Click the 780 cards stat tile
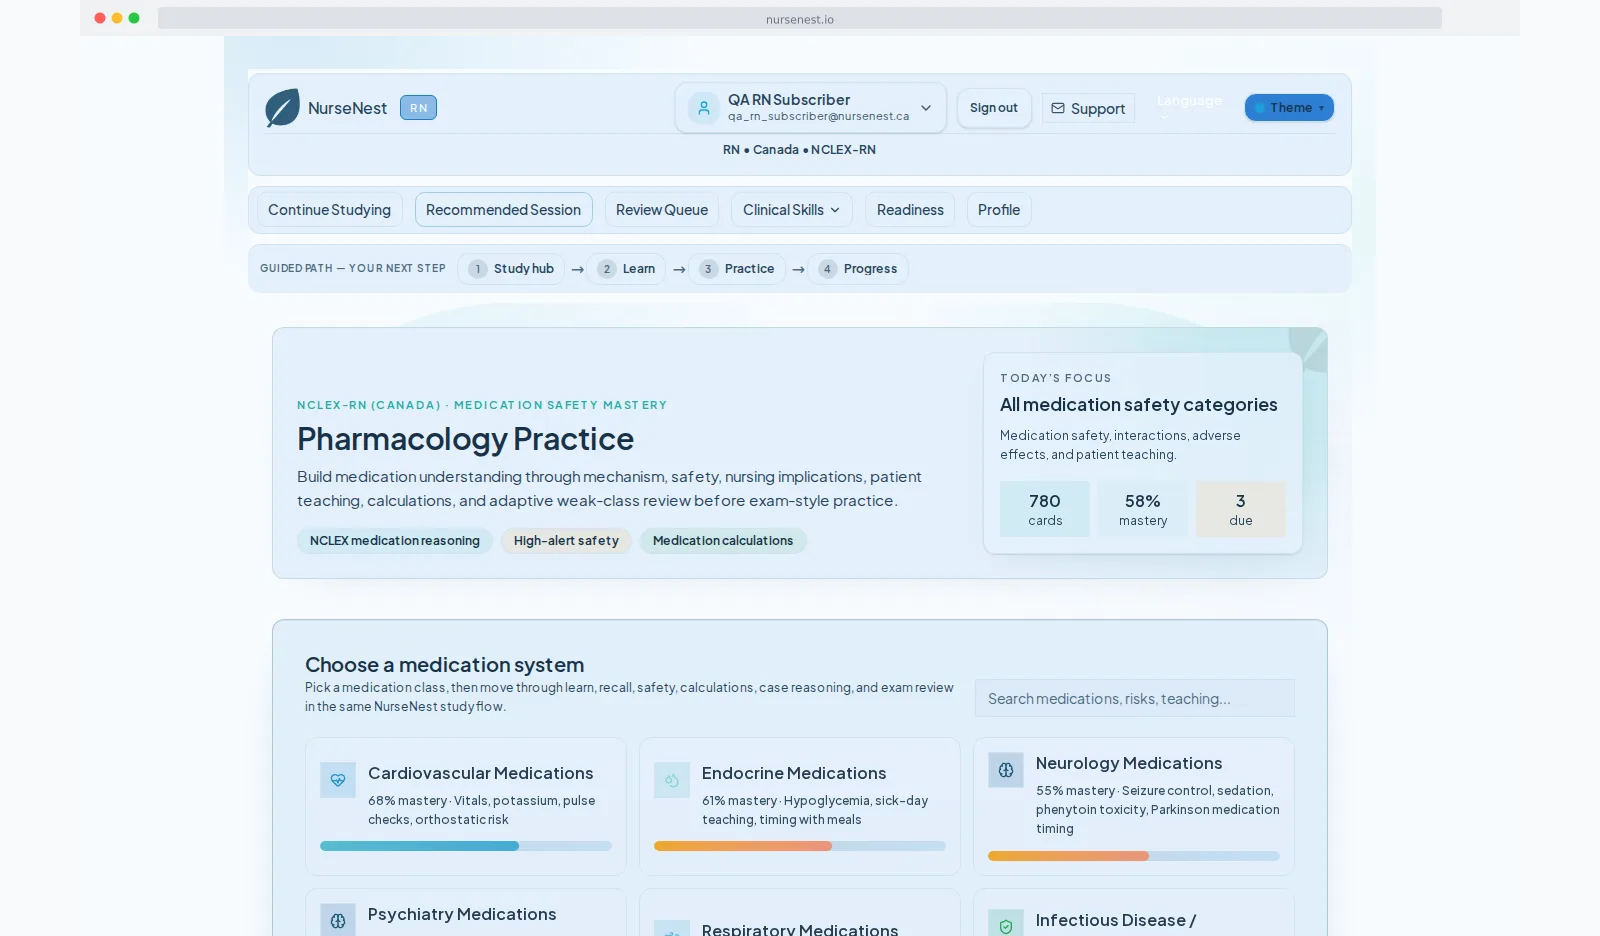1600x936 pixels. [1045, 509]
